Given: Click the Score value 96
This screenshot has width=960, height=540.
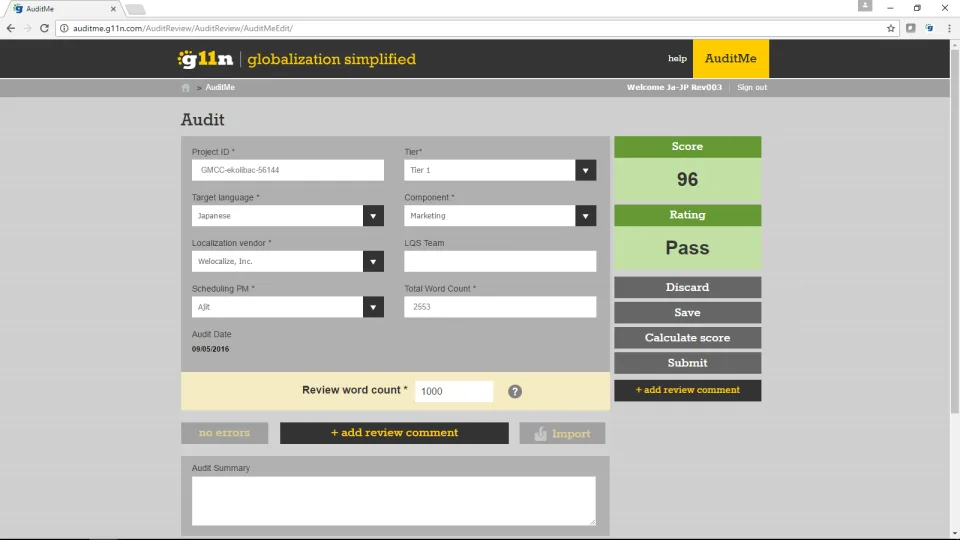Looking at the screenshot, I should 688,179.
